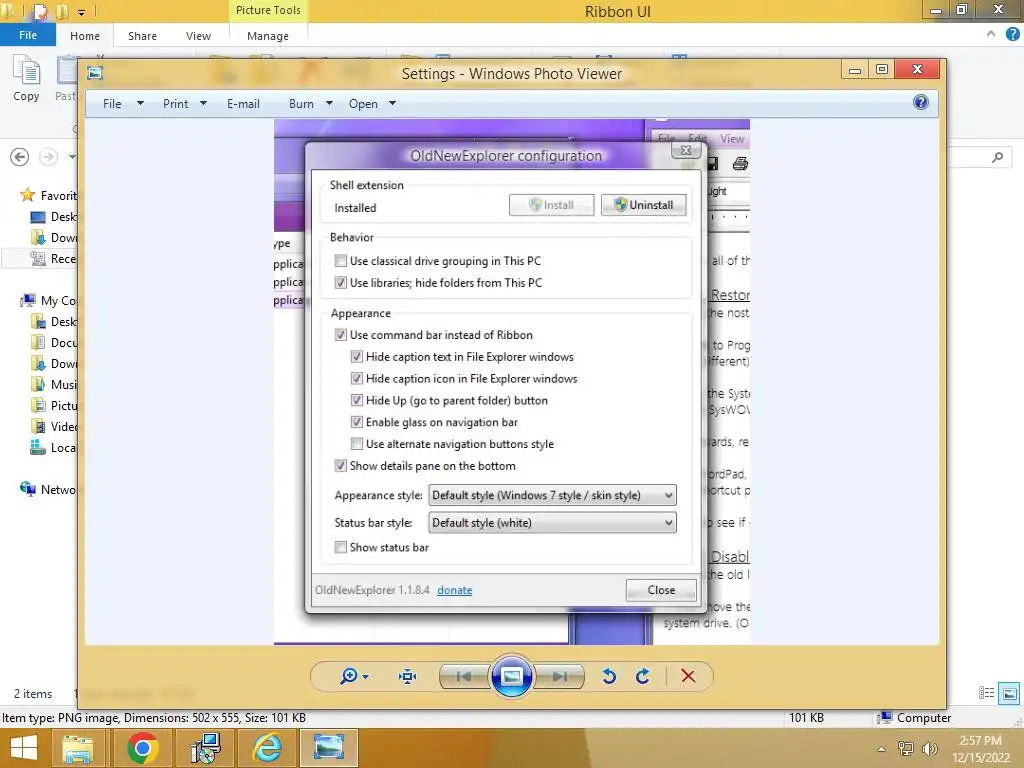Switch to the details view icon in the status bar

click(987, 693)
